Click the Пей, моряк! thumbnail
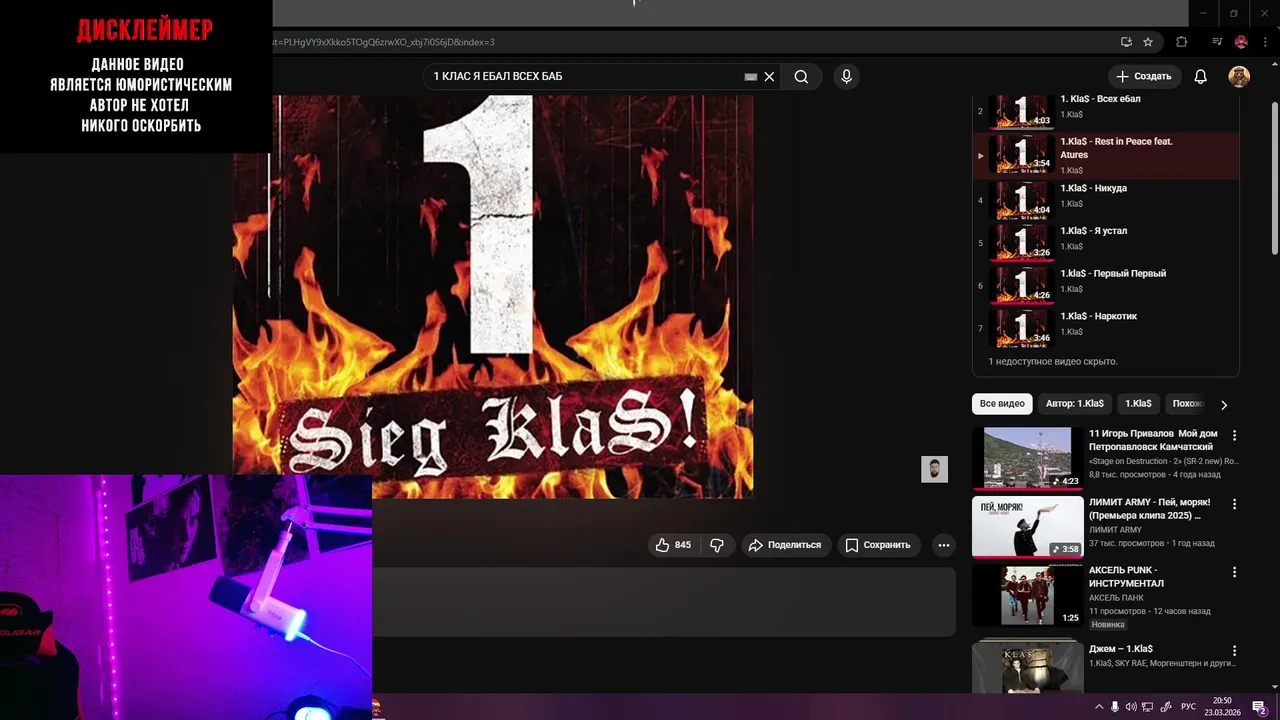Image resolution: width=1280 pixels, height=720 pixels. point(1027,527)
